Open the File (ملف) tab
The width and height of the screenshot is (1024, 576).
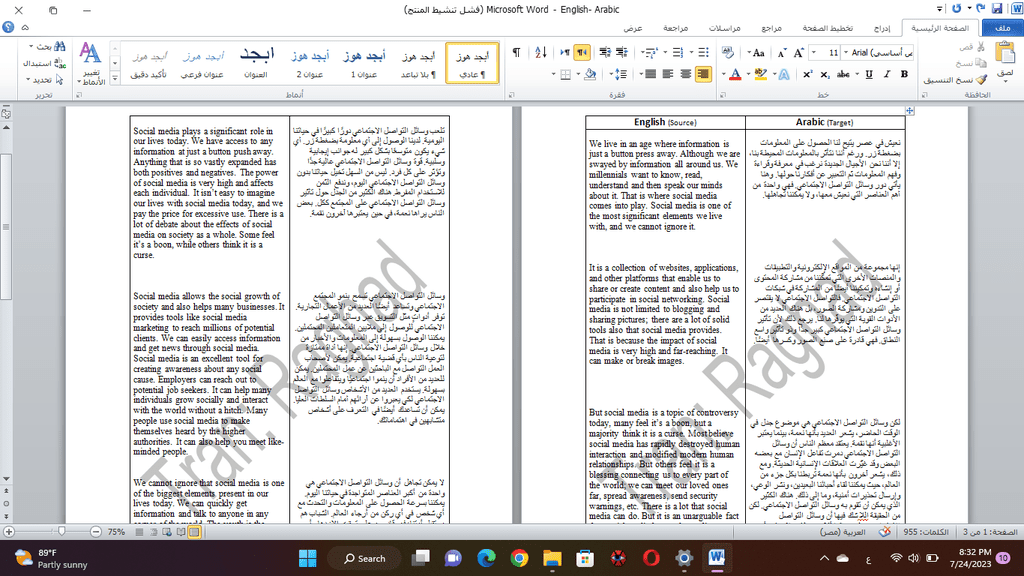(x=1002, y=28)
